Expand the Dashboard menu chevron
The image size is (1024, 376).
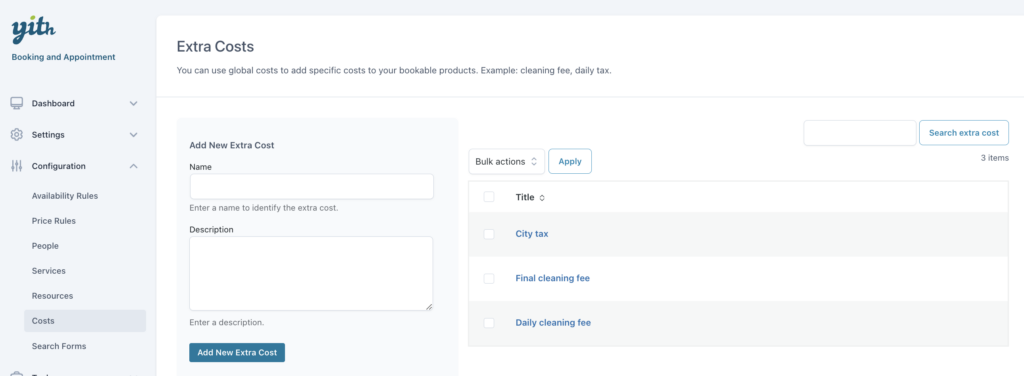pyautogui.click(x=133, y=103)
